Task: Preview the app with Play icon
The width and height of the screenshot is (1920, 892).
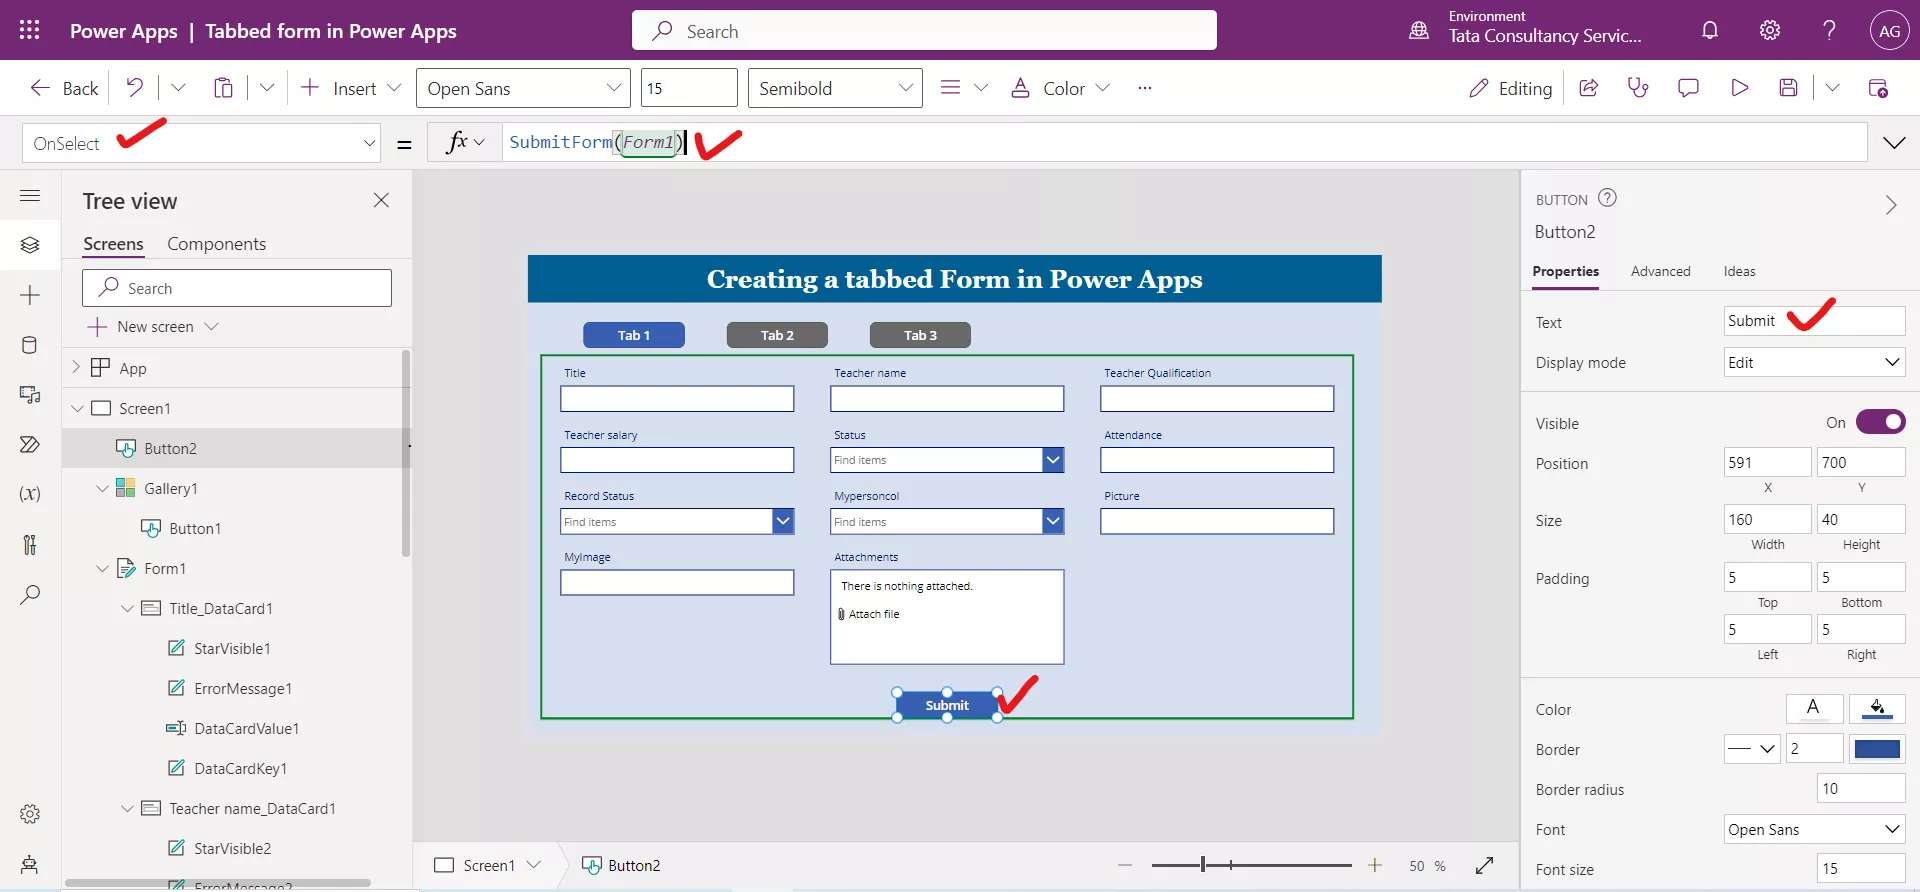Action: [1739, 88]
